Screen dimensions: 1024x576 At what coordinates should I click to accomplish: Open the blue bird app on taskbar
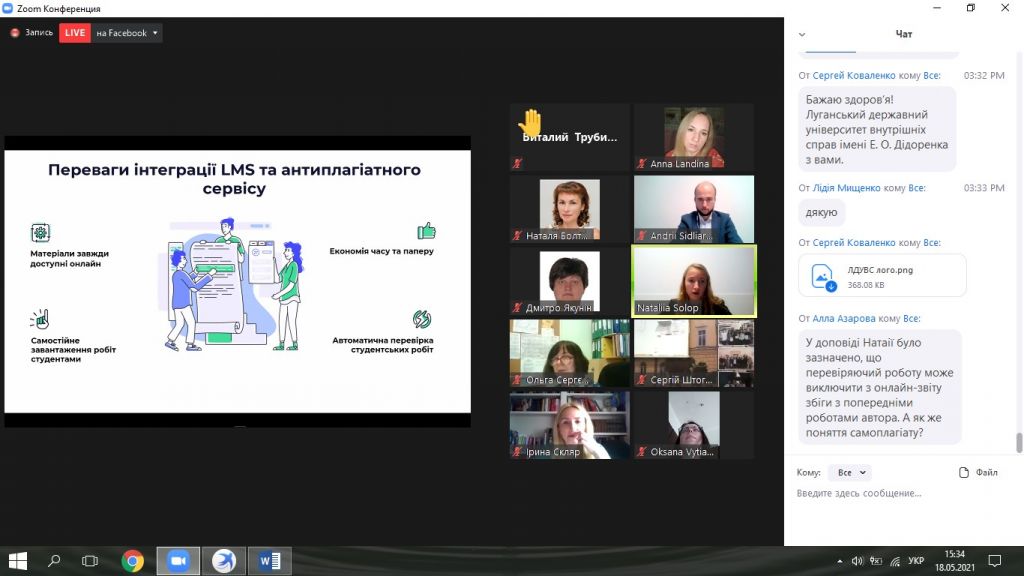coord(224,561)
